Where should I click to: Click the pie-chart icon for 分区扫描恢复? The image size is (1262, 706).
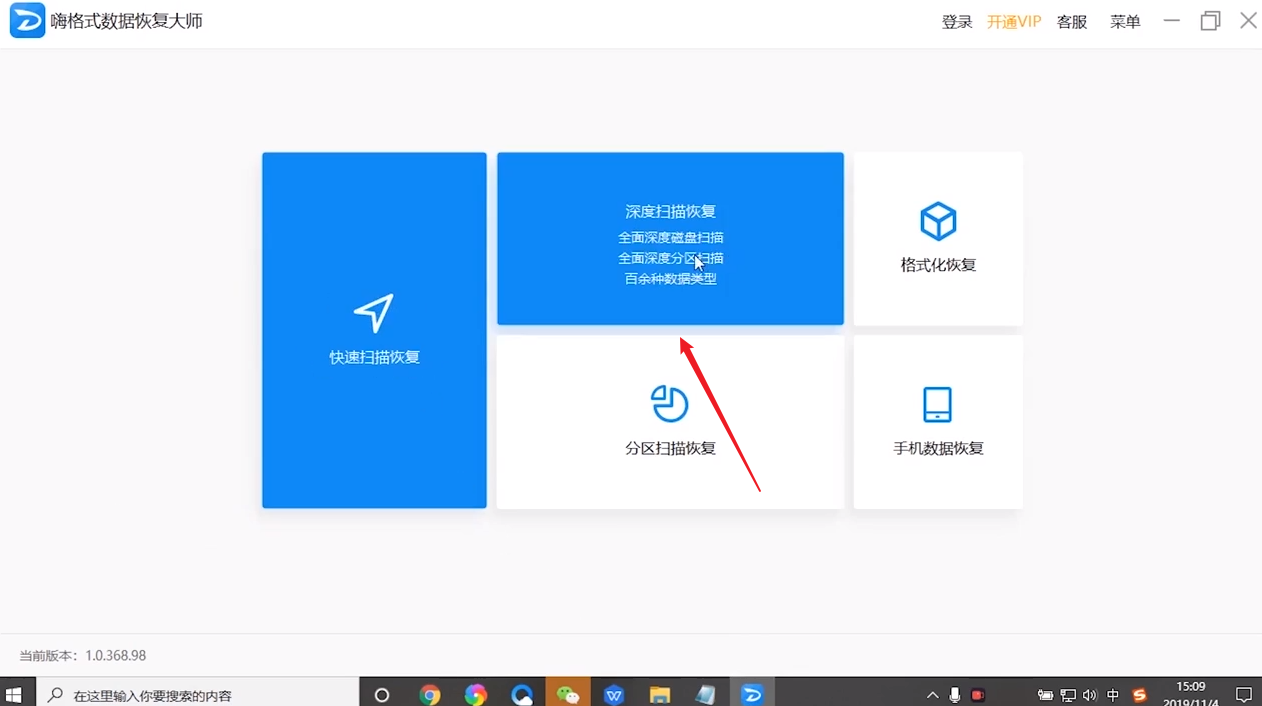pyautogui.click(x=670, y=404)
